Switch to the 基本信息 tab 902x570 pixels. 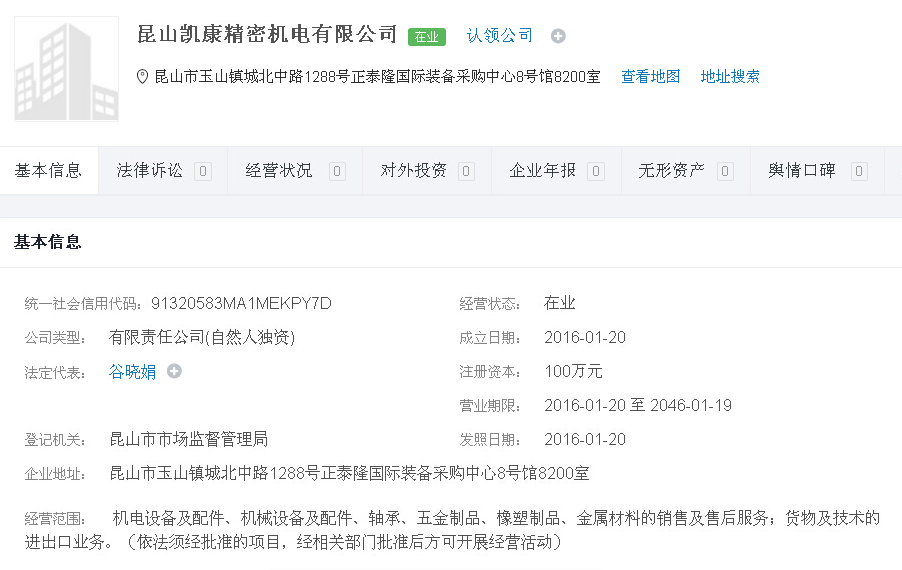pos(48,171)
